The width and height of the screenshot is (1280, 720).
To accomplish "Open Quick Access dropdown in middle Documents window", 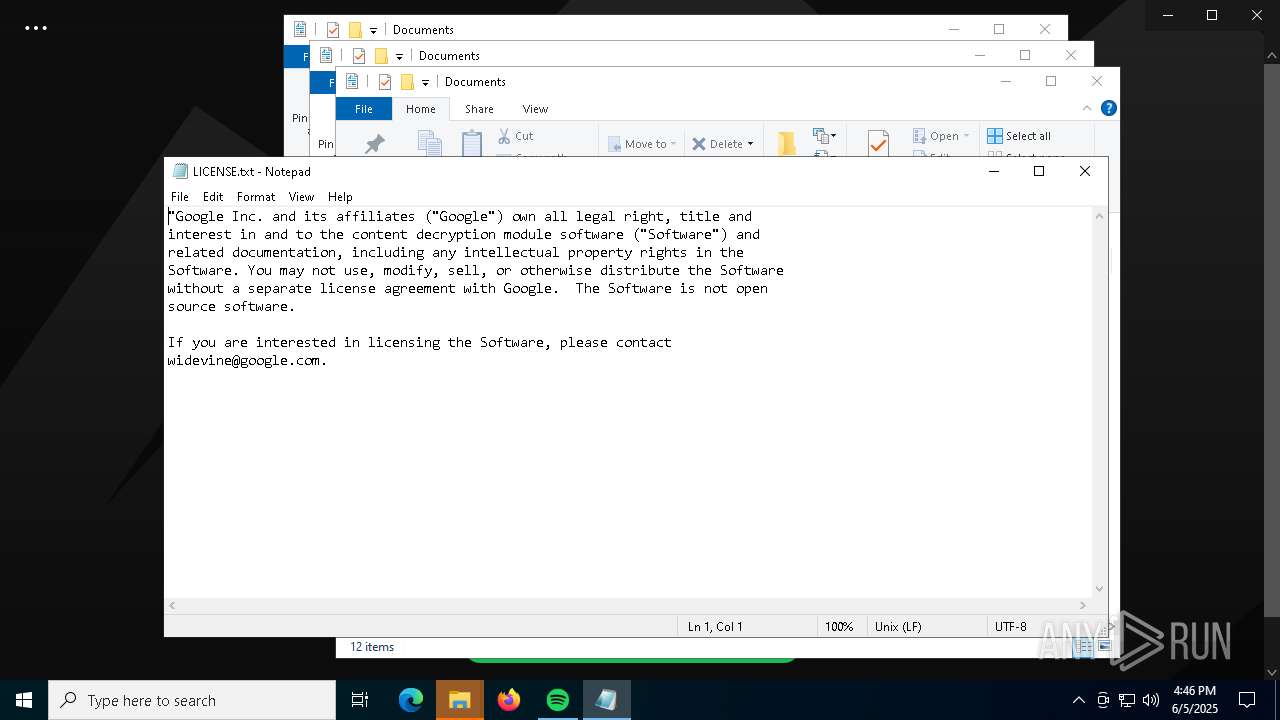I will point(399,57).
